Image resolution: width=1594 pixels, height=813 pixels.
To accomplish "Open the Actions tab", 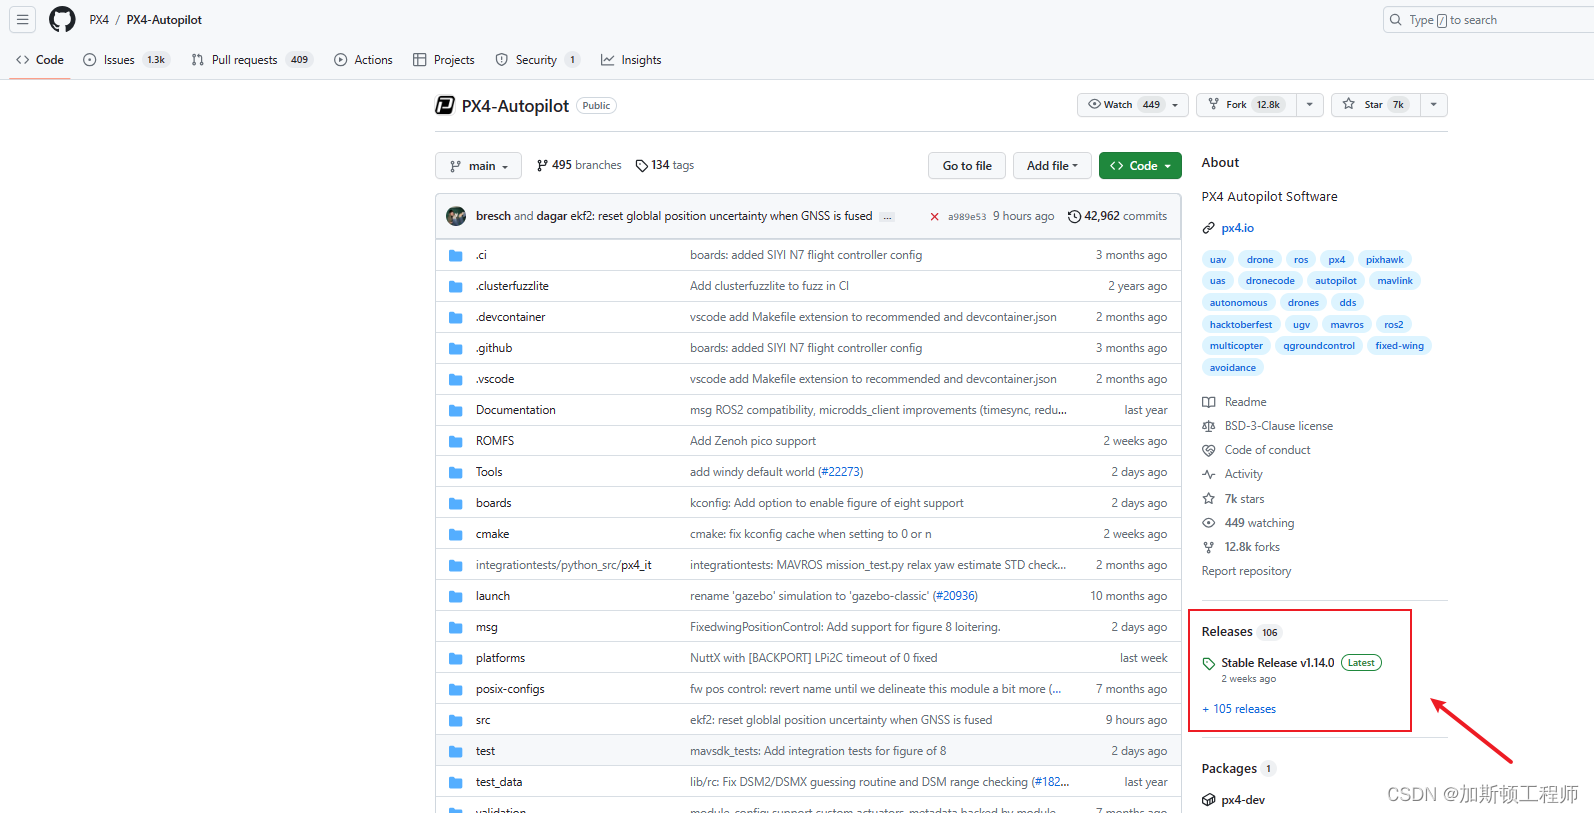I will tap(363, 60).
